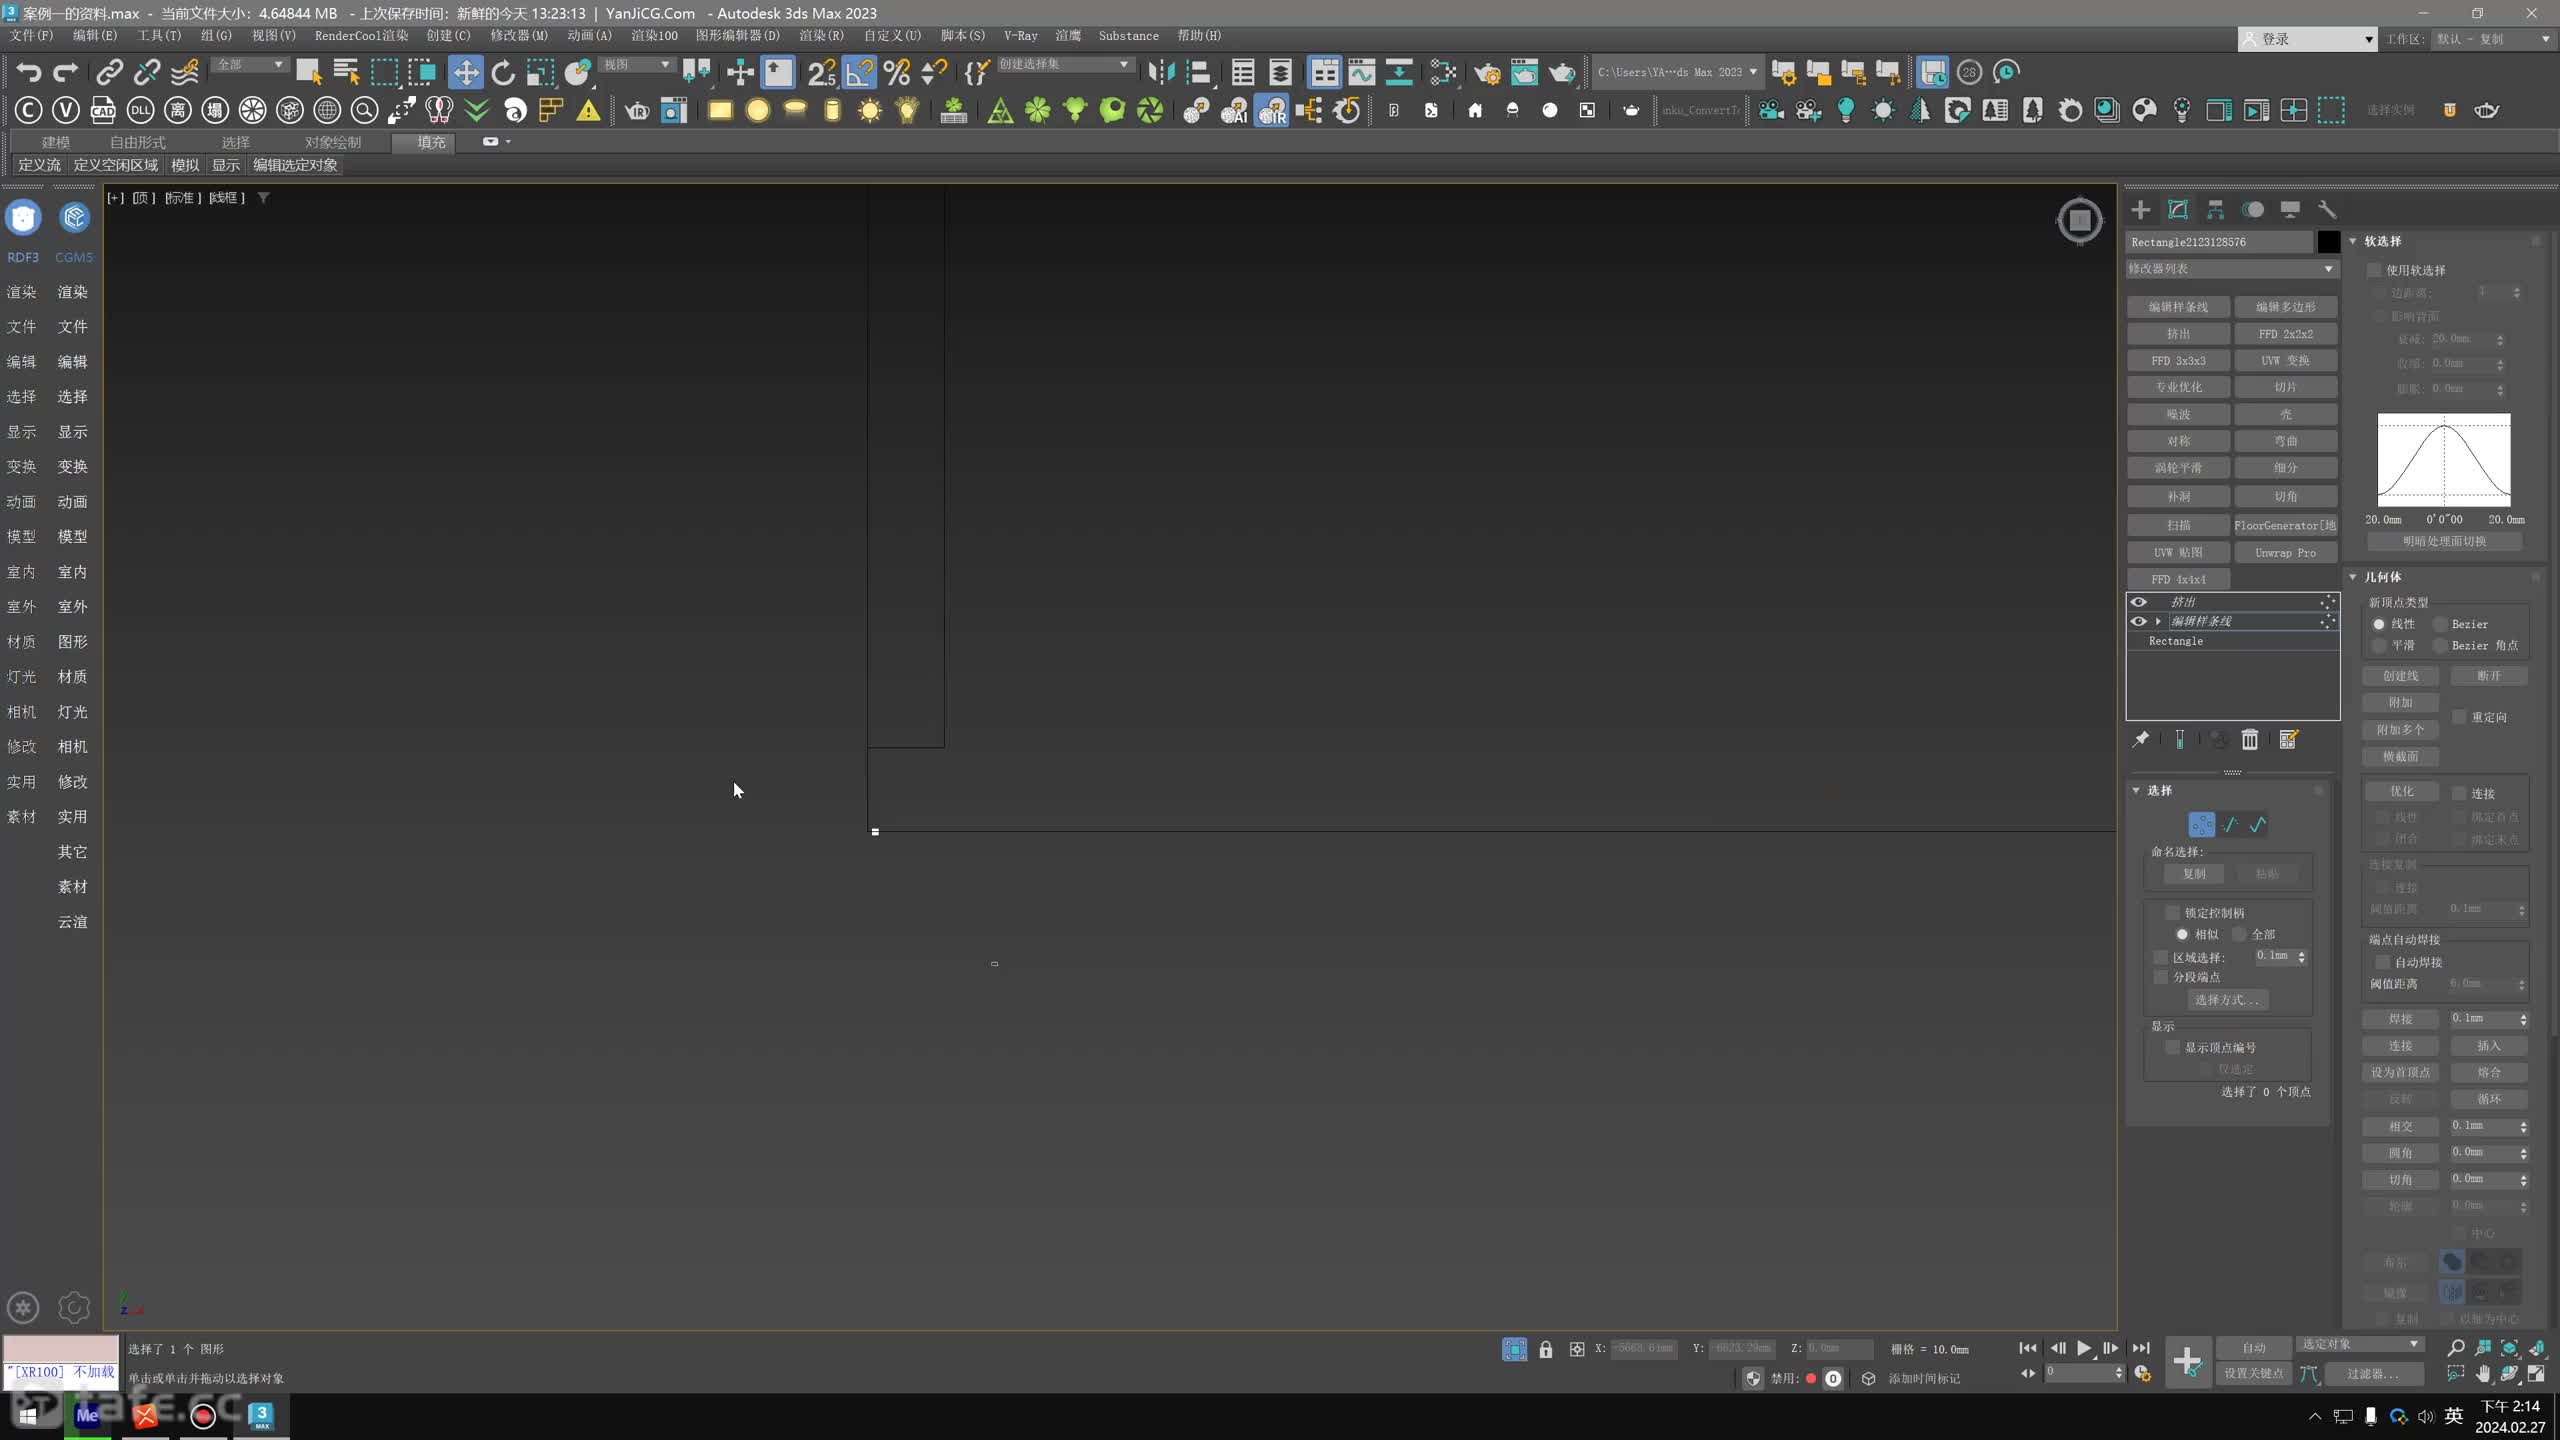Click the 选择方式... button
The width and height of the screenshot is (2560, 1440).
click(x=2226, y=1000)
